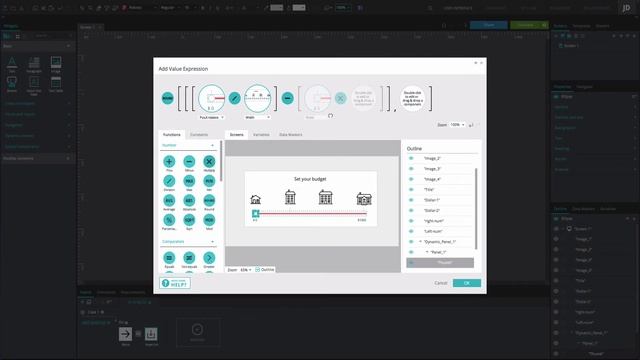Select the minus operator in the expression

click(287, 98)
